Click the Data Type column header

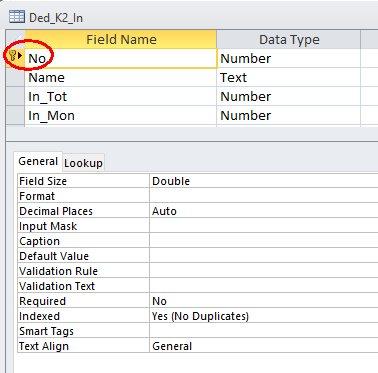289,39
